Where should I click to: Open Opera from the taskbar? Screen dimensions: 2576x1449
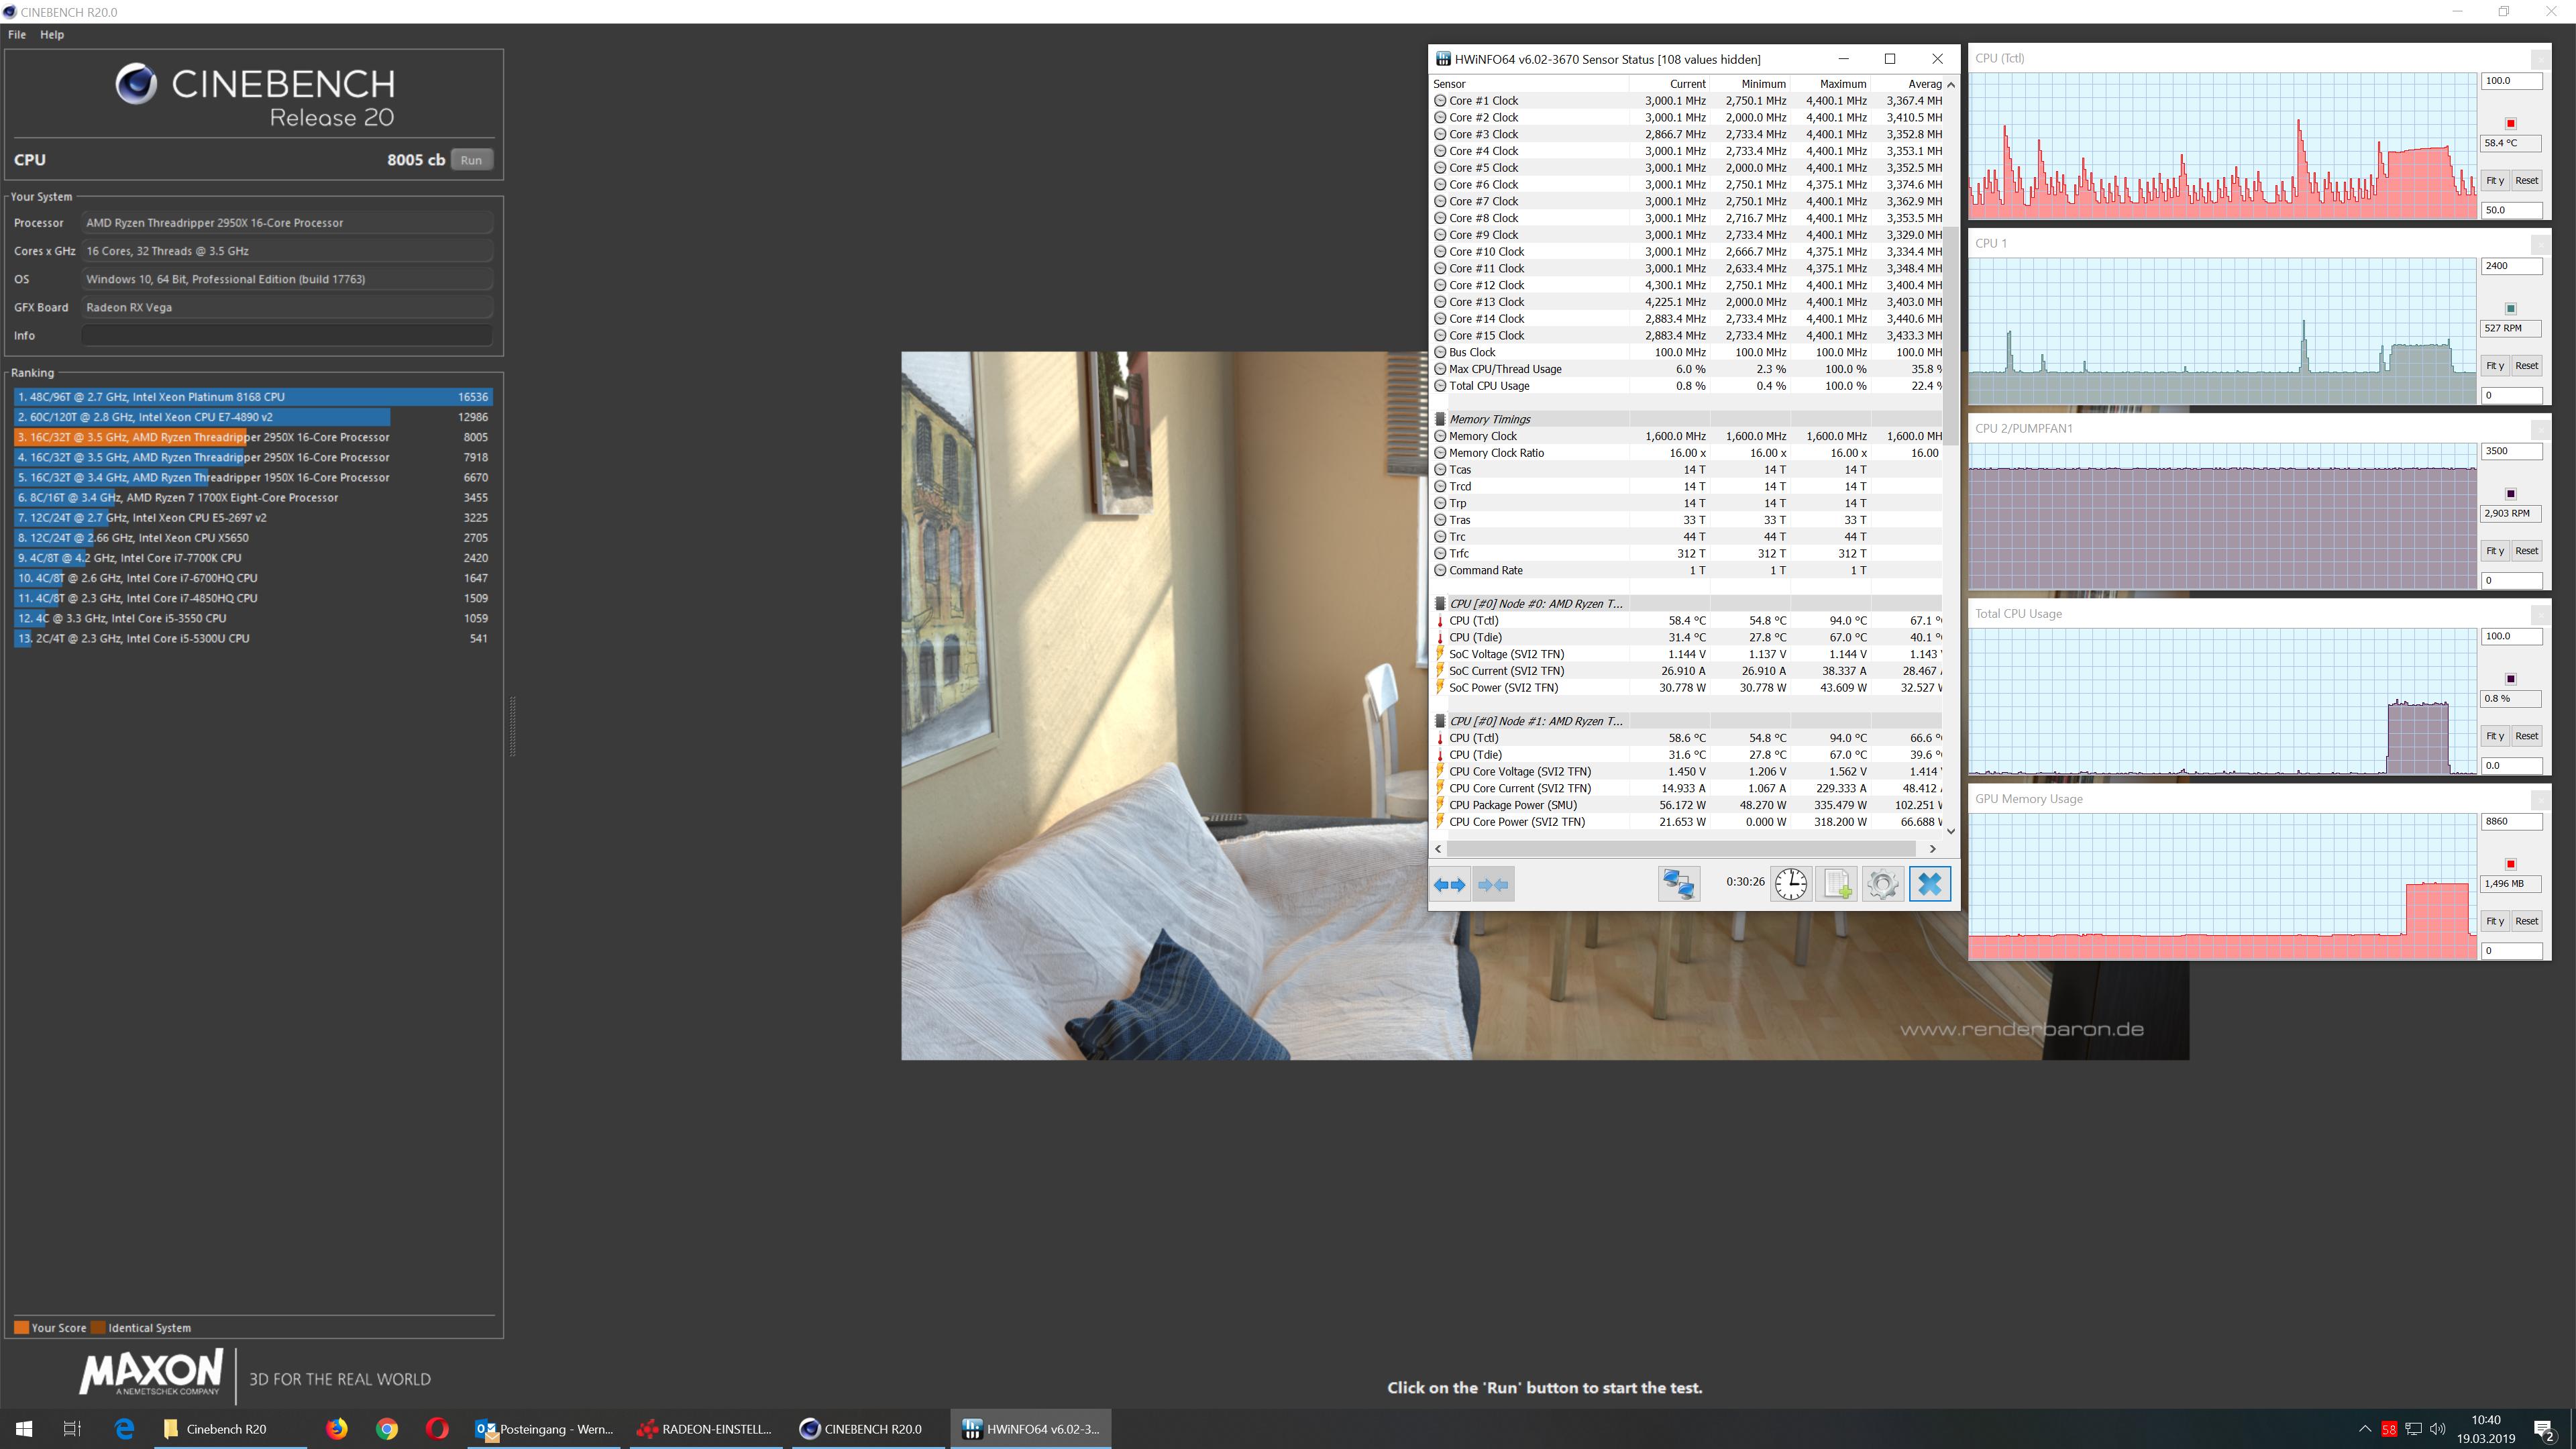tap(436, 1428)
